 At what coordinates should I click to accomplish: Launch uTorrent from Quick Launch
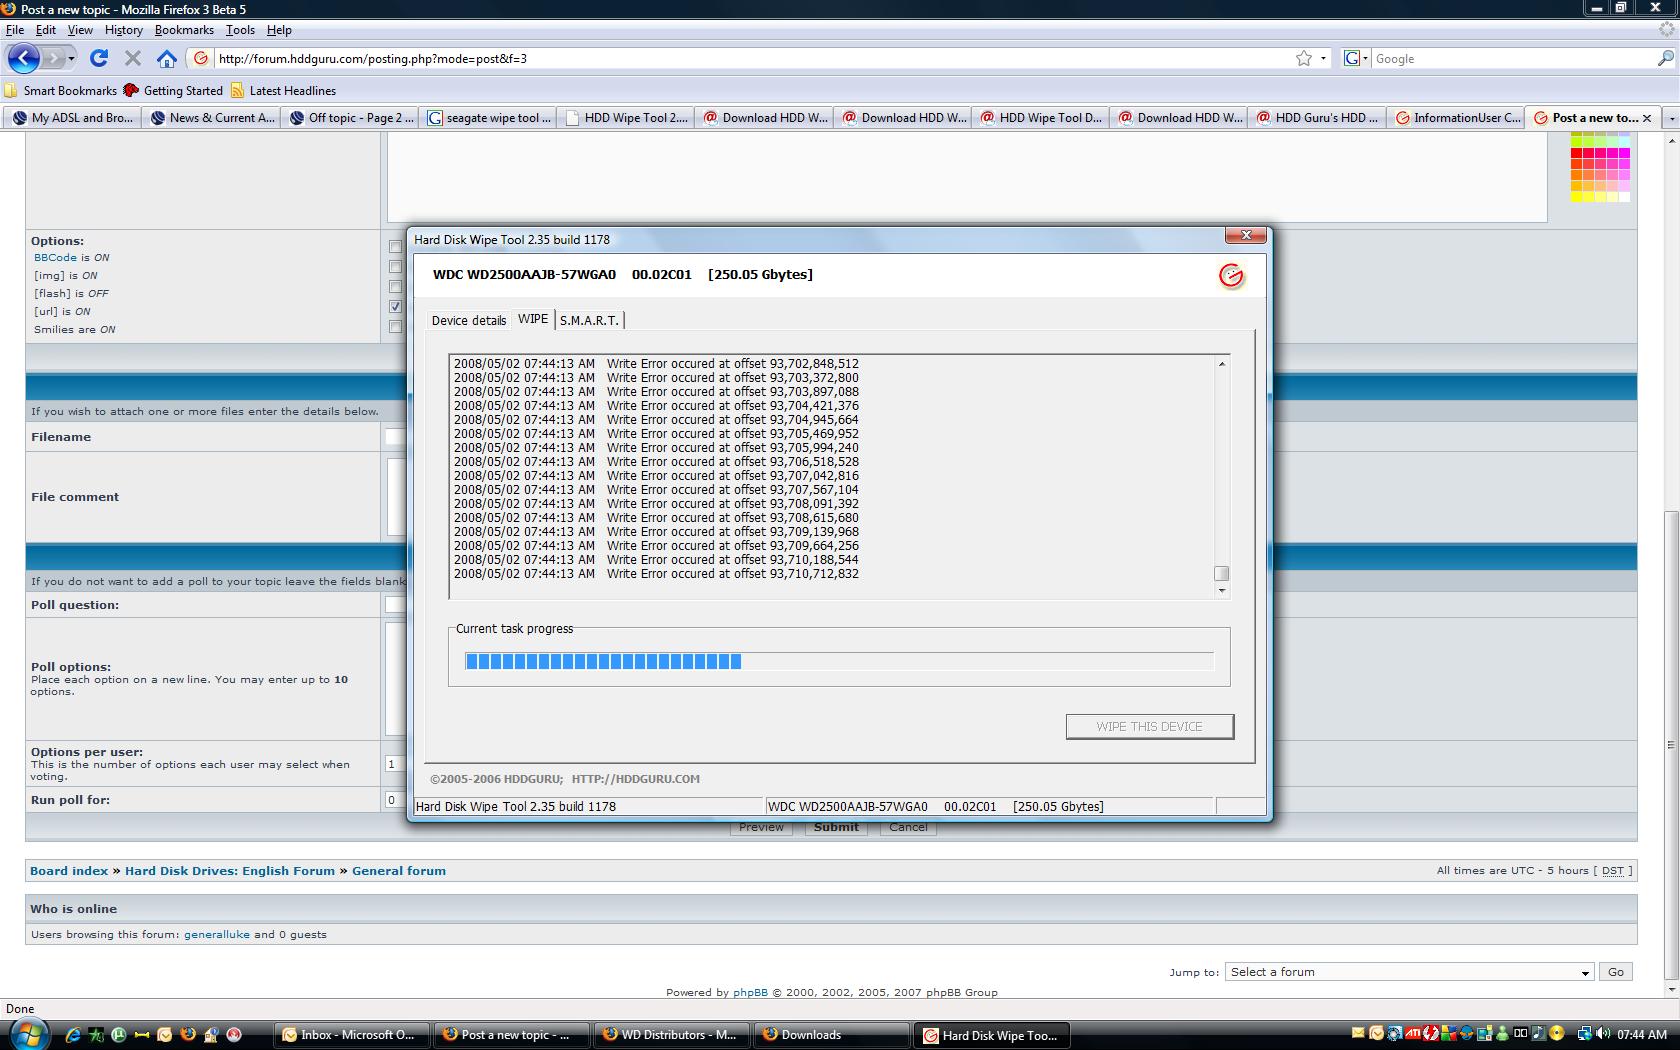pyautogui.click(x=118, y=1035)
